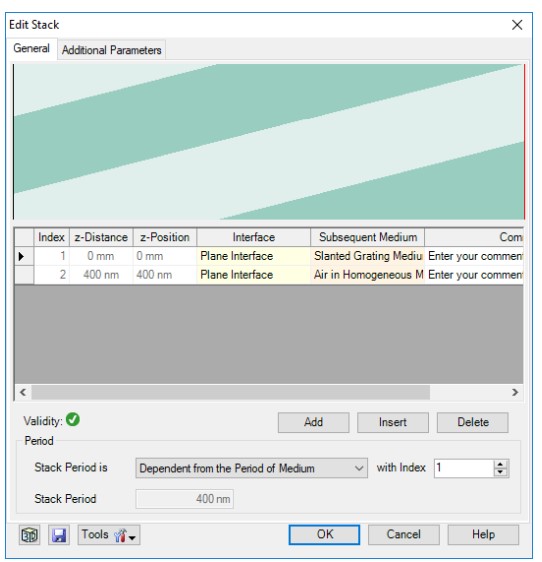Open the Tools dropdown menu

point(109,535)
